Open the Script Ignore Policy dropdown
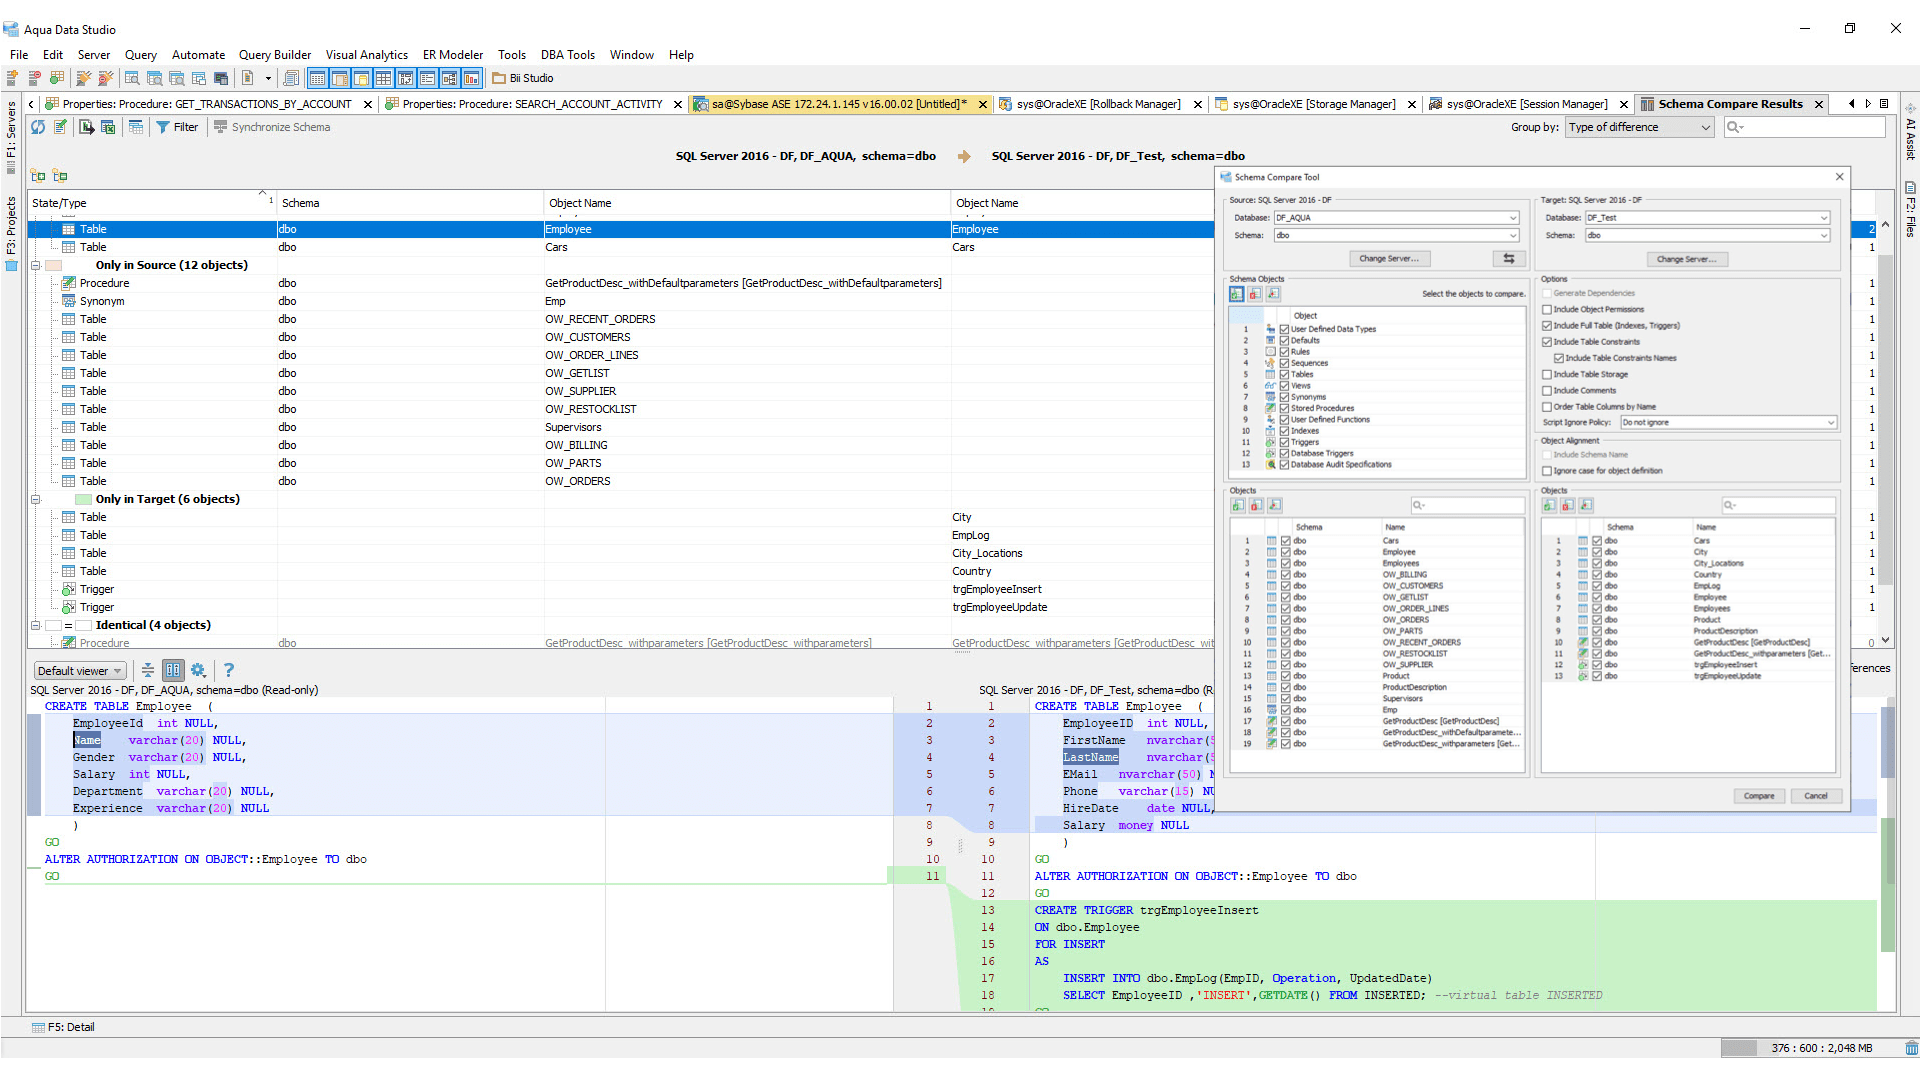Screen dimensions: 1920x1080 tap(1826, 422)
